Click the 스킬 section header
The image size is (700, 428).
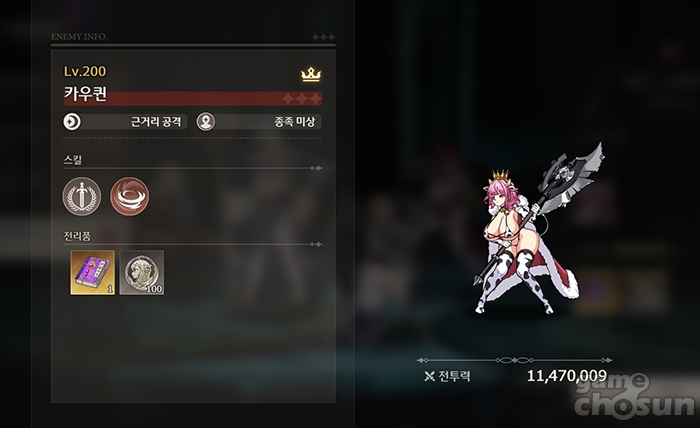point(72,160)
